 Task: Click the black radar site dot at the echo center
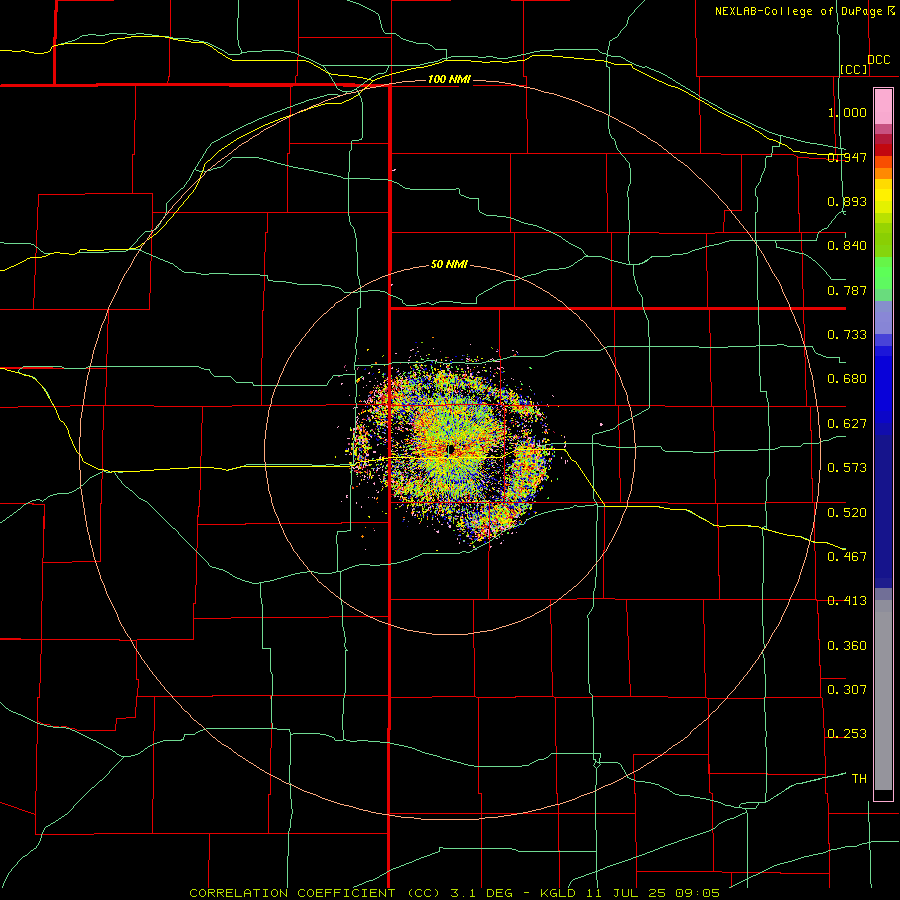click(x=451, y=449)
